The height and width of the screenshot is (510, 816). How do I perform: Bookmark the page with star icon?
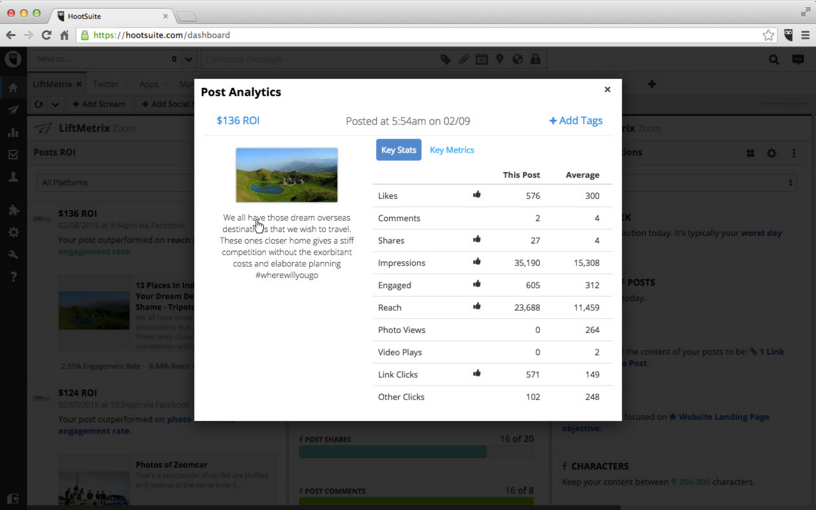coord(768,35)
